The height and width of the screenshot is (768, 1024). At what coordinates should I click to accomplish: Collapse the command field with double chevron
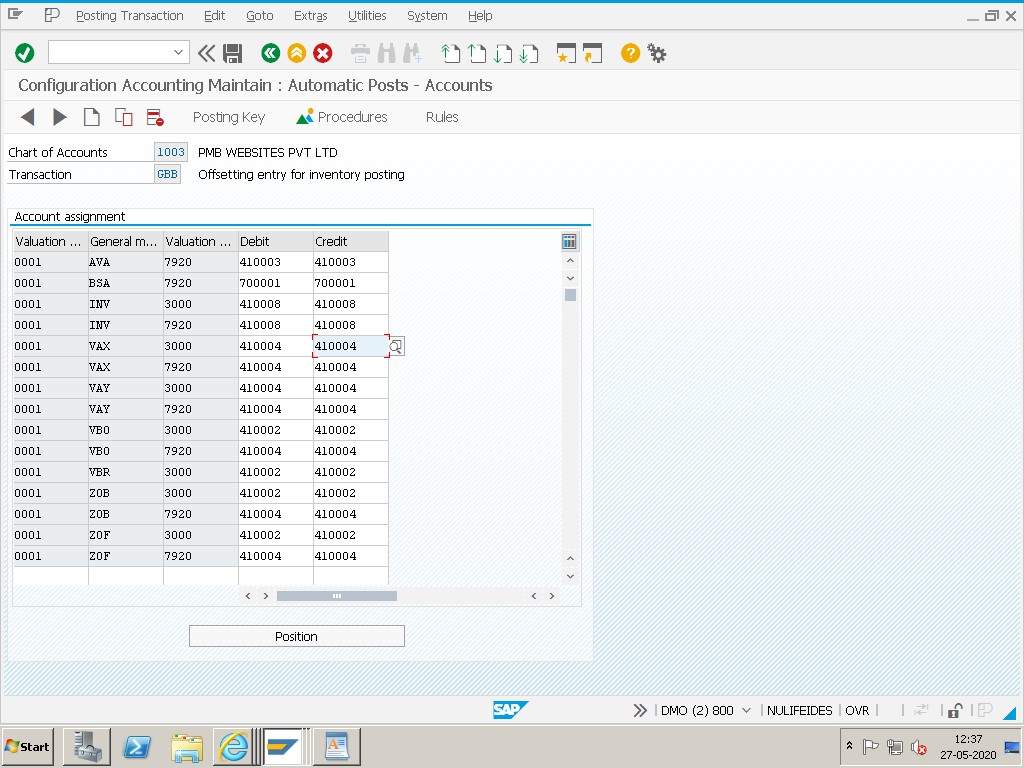coord(206,53)
